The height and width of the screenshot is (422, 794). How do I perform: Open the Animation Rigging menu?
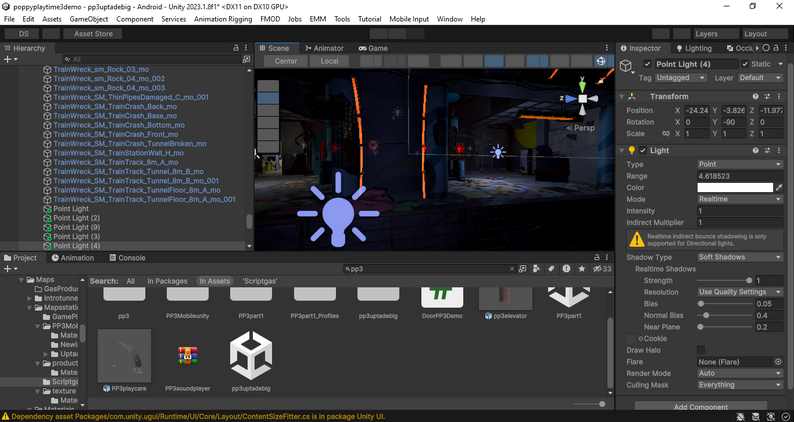223,19
